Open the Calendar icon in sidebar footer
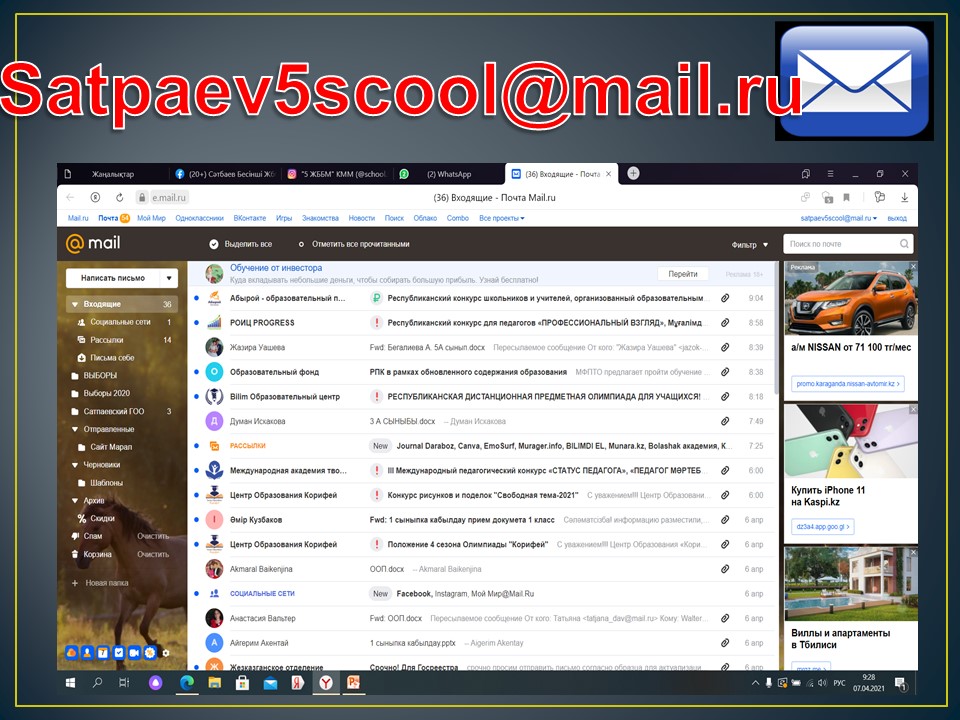The image size is (960, 720). pos(103,653)
